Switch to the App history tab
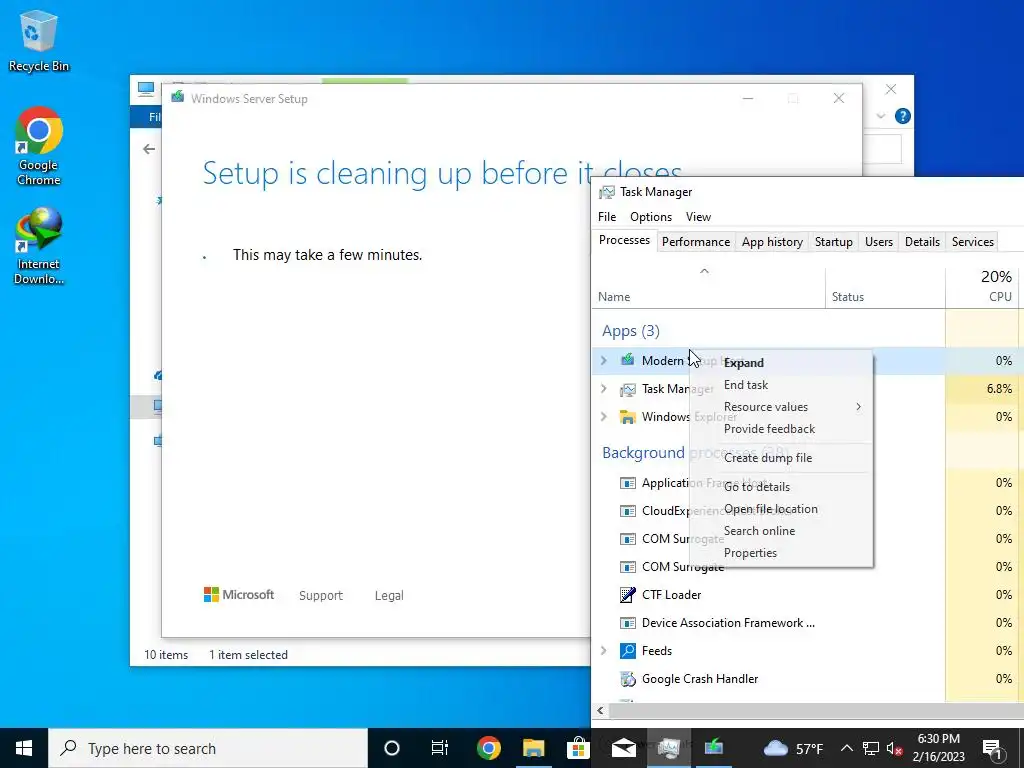Viewport: 1024px width, 768px height. [x=772, y=242]
